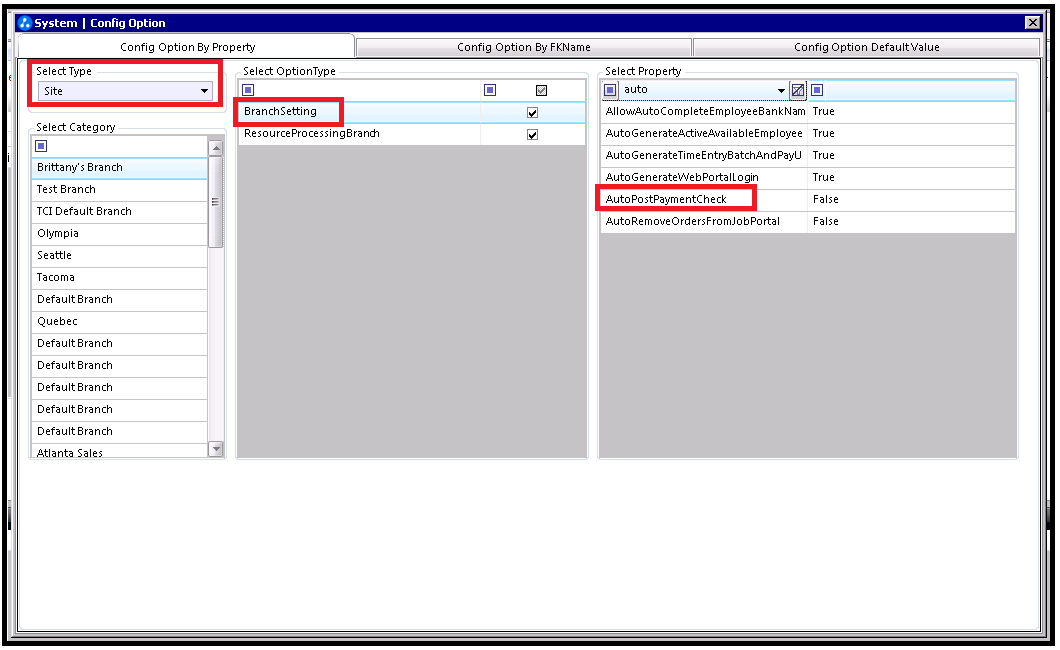Toggle the BranchSetting checkbox
Viewport: 1060px width, 650px height.
[532, 113]
